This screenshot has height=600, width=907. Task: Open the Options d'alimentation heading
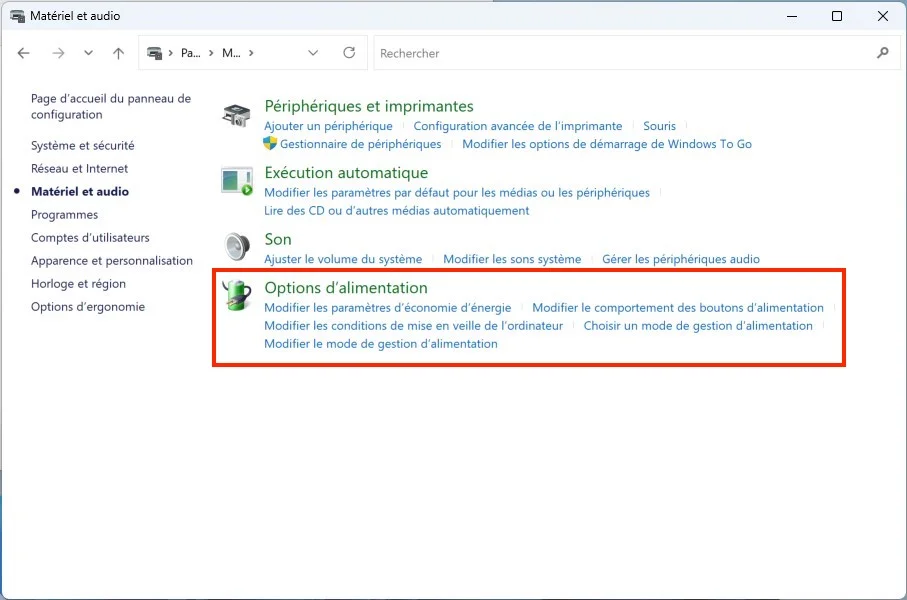346,288
